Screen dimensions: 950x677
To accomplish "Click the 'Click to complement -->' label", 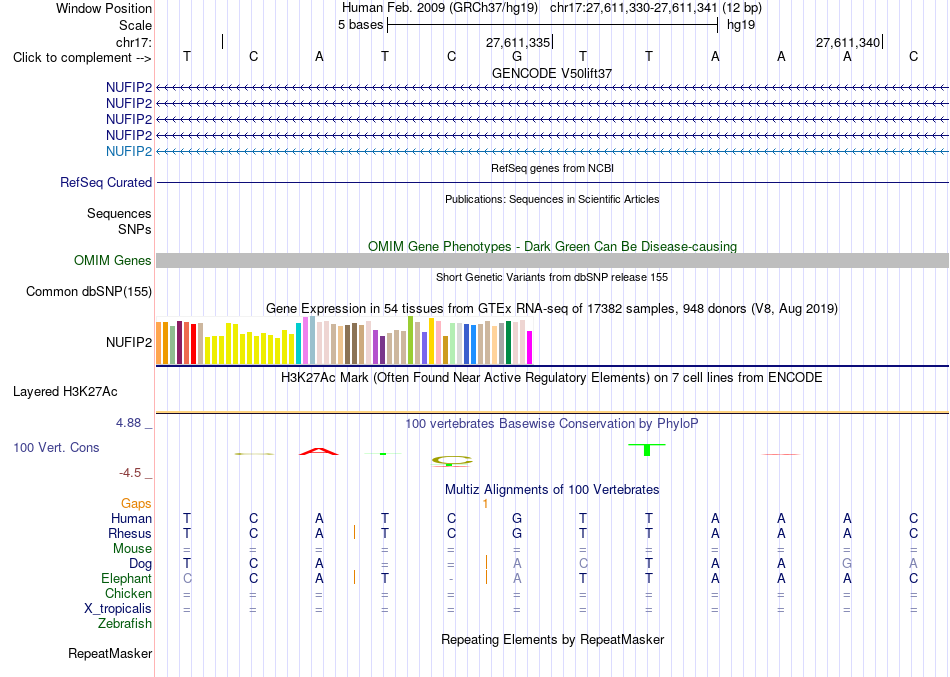I will pyautogui.click(x=82, y=58).
